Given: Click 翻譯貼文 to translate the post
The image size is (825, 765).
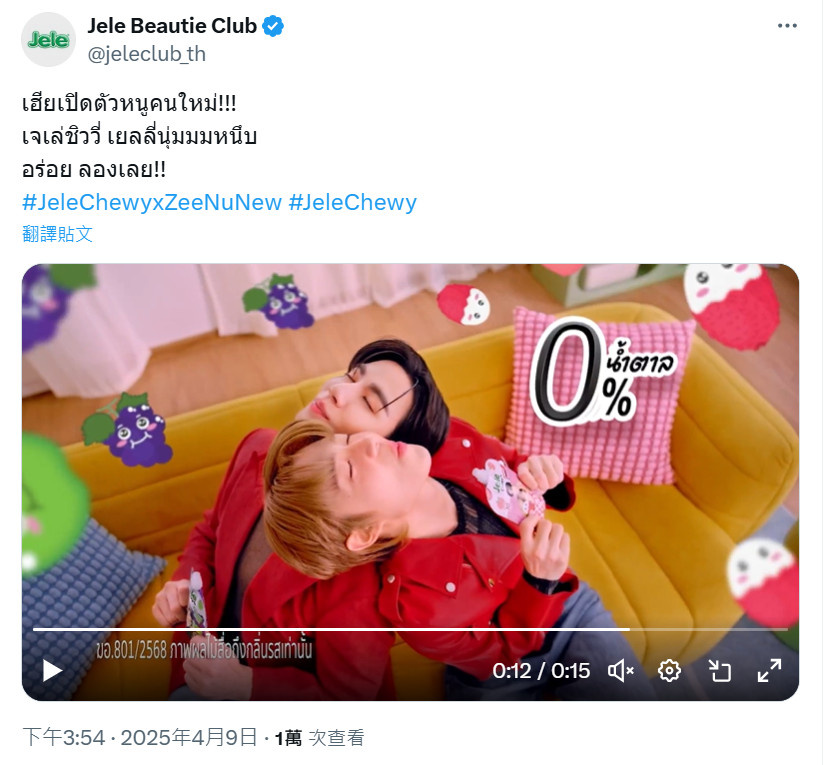Looking at the screenshot, I should click(57, 234).
